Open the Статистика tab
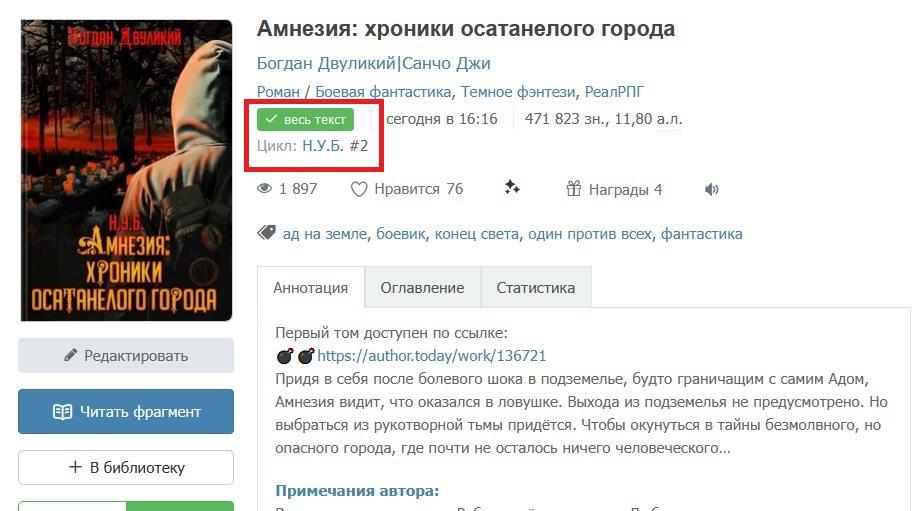922x511 pixels. click(536, 288)
